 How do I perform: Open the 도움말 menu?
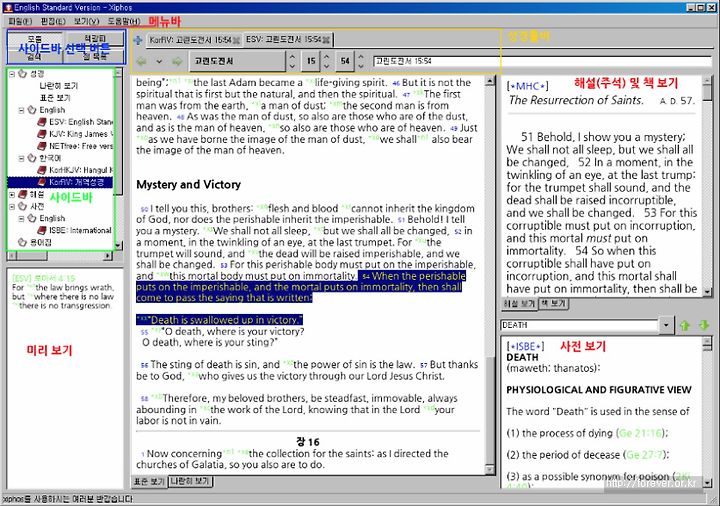point(124,22)
